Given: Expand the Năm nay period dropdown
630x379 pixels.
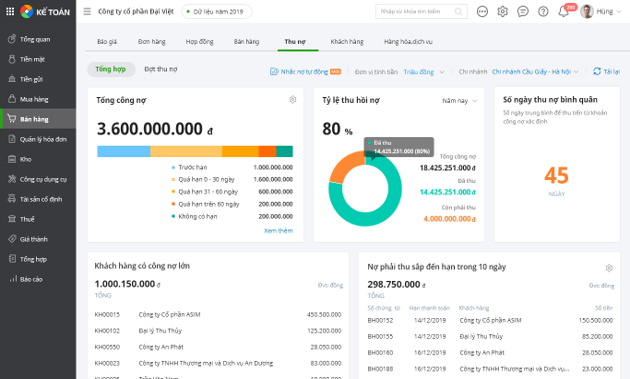Looking at the screenshot, I should pos(459,101).
